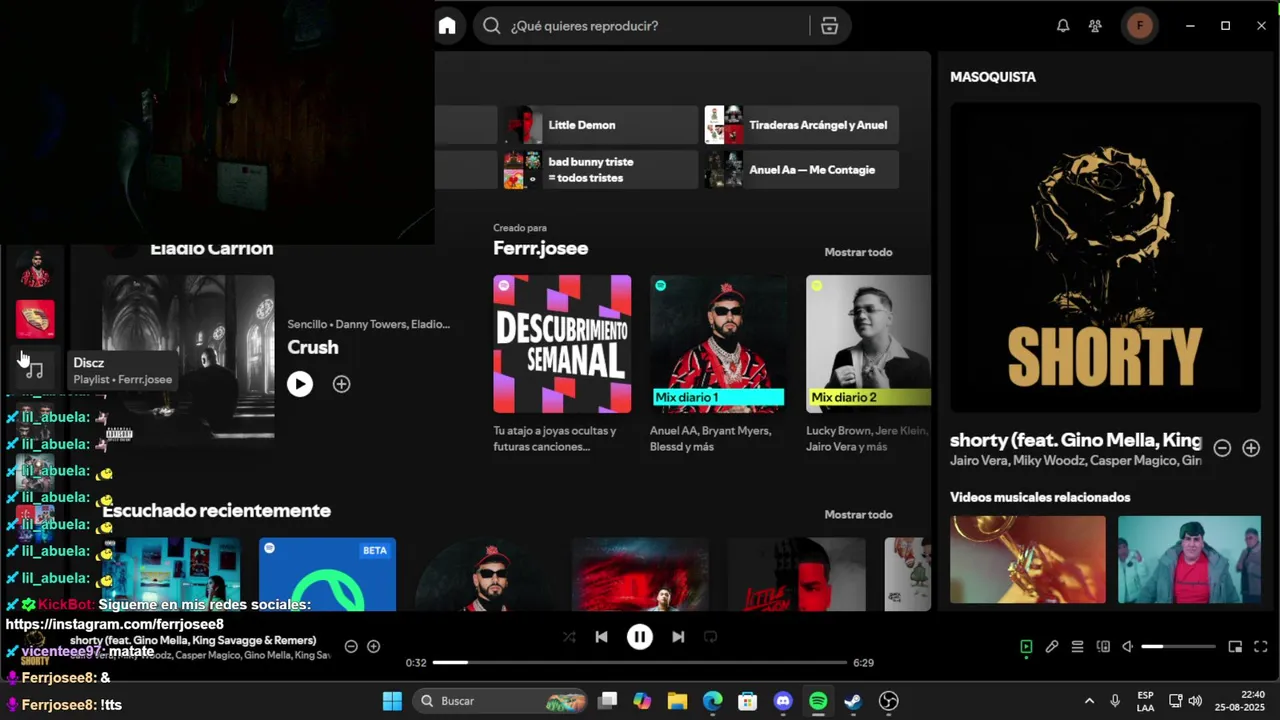This screenshot has height=720, width=1280.
Task: Click plus icon in bottom player bar
Action: pyautogui.click(x=373, y=646)
